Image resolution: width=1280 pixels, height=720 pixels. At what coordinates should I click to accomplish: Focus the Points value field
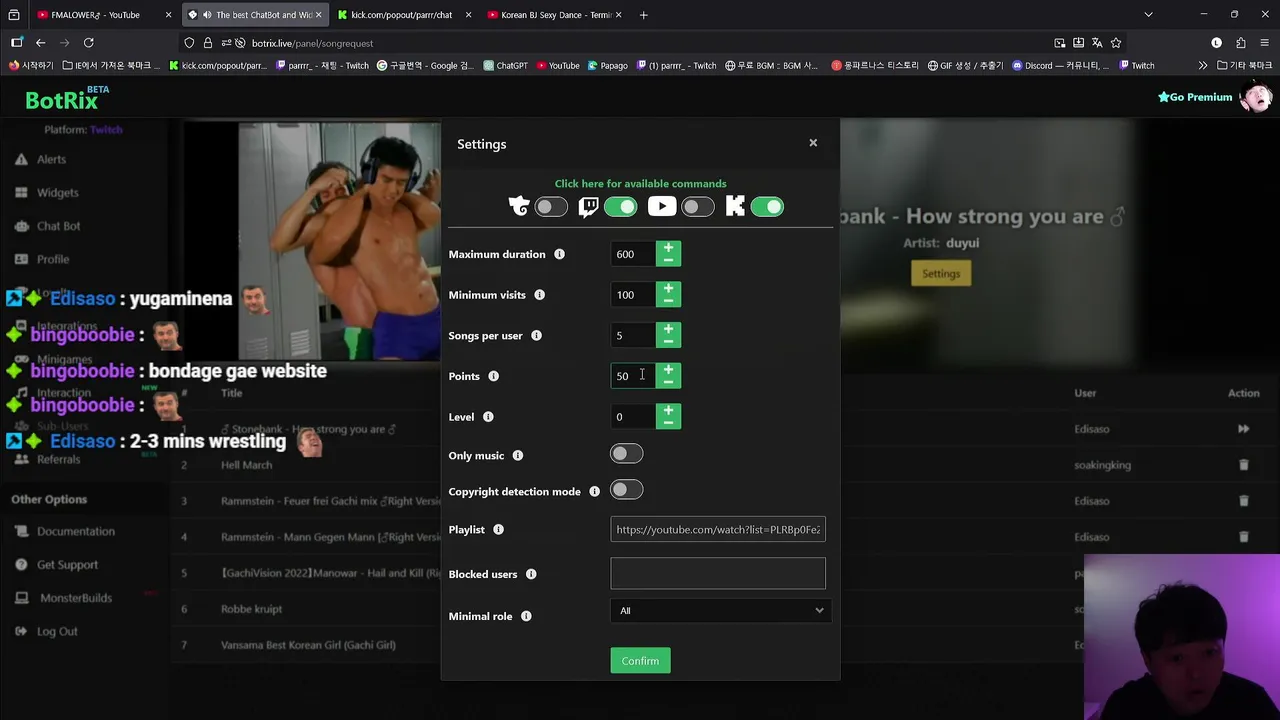(633, 376)
